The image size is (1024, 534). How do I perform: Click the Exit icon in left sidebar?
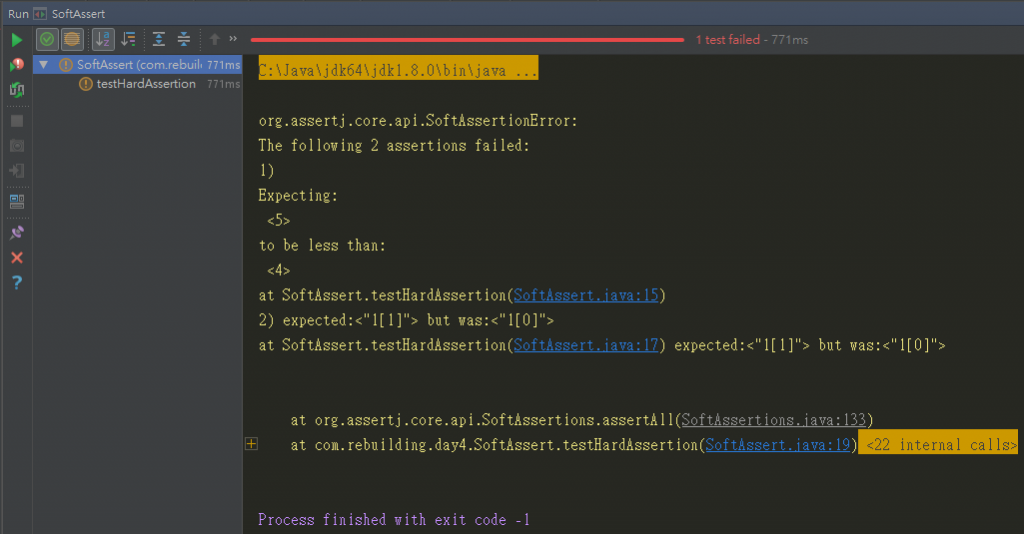coord(17,171)
